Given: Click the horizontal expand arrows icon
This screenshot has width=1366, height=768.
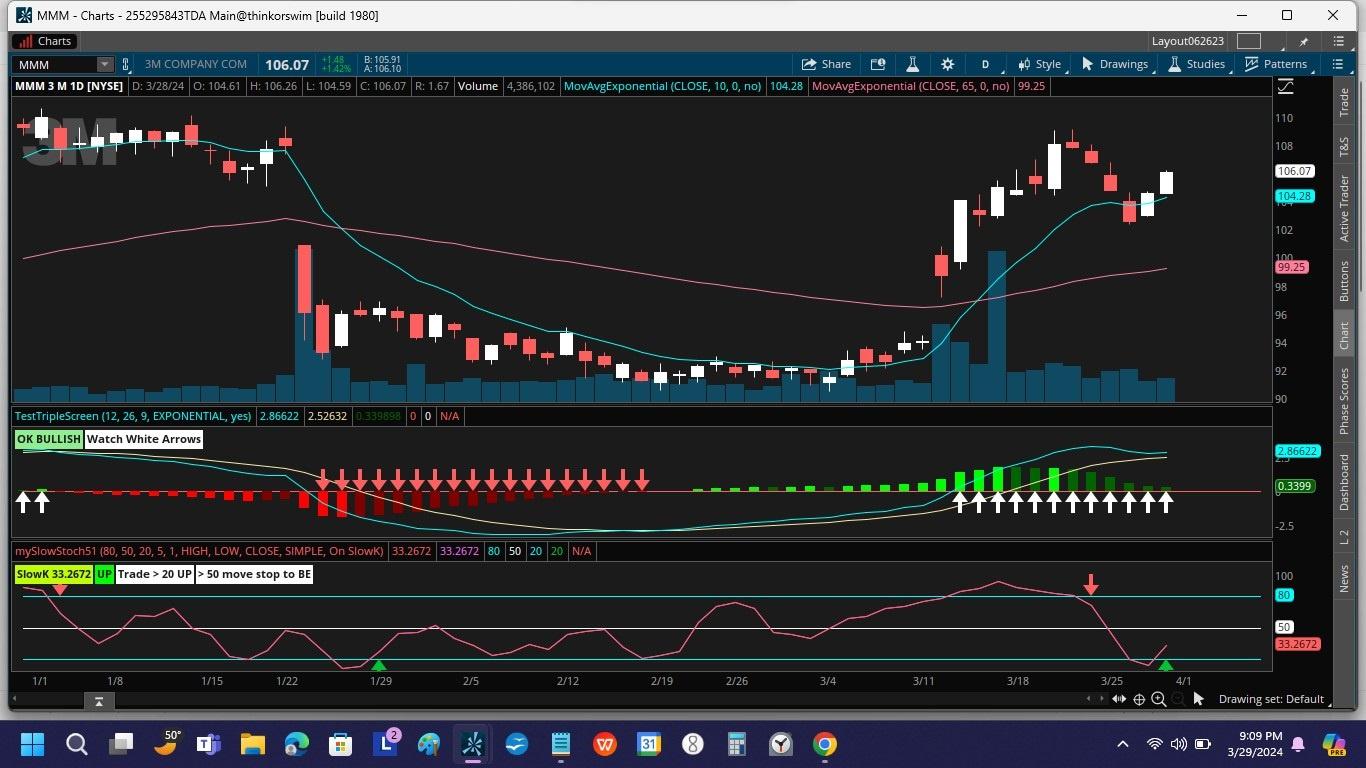Looking at the screenshot, I should pos(1119,699).
